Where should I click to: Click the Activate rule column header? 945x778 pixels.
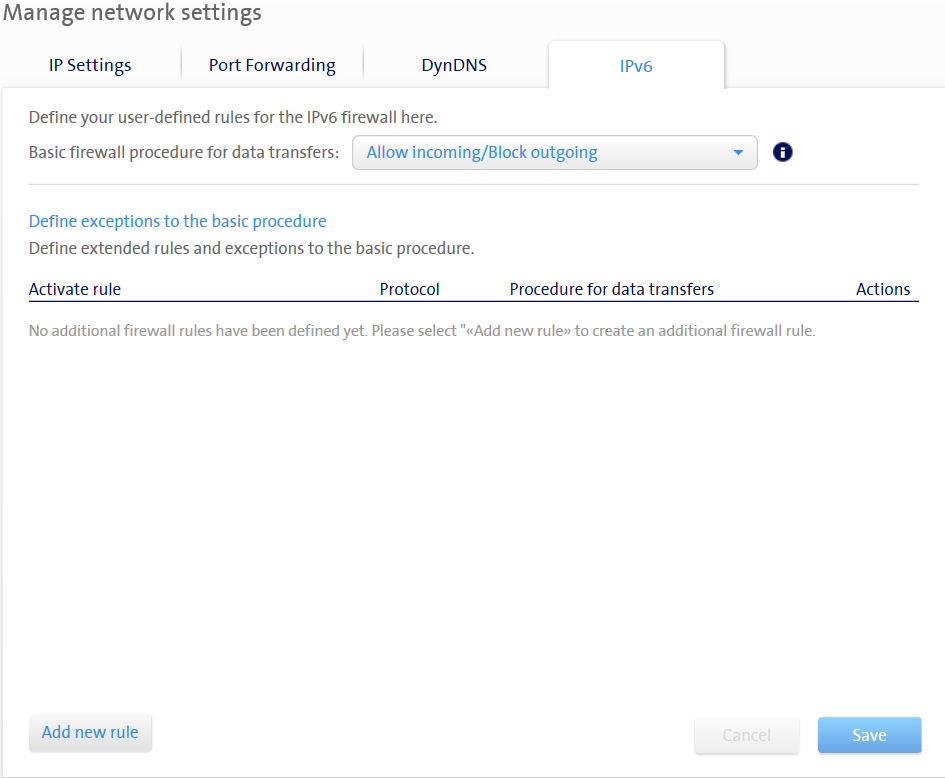coord(75,289)
